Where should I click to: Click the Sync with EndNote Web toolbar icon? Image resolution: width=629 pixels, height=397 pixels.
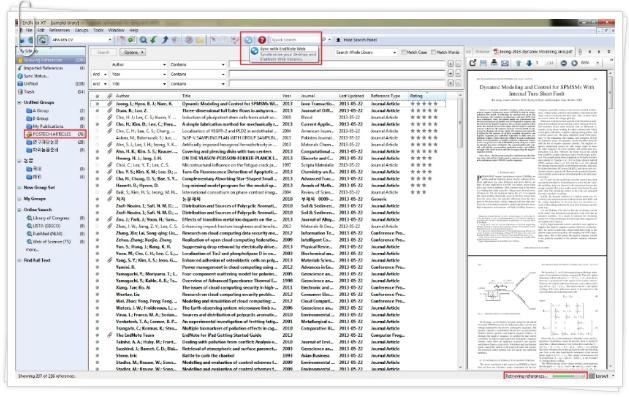click(248, 40)
